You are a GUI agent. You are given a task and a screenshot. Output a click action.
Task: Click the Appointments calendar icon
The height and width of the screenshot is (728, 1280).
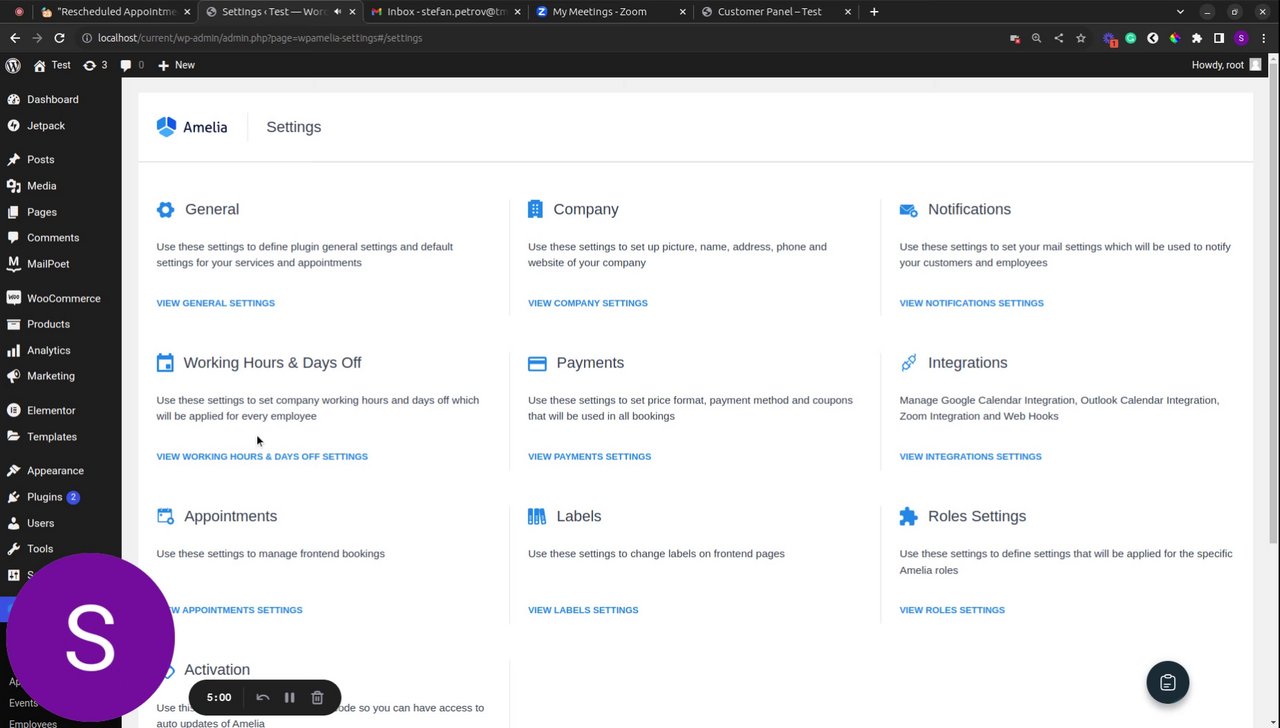pyautogui.click(x=165, y=516)
